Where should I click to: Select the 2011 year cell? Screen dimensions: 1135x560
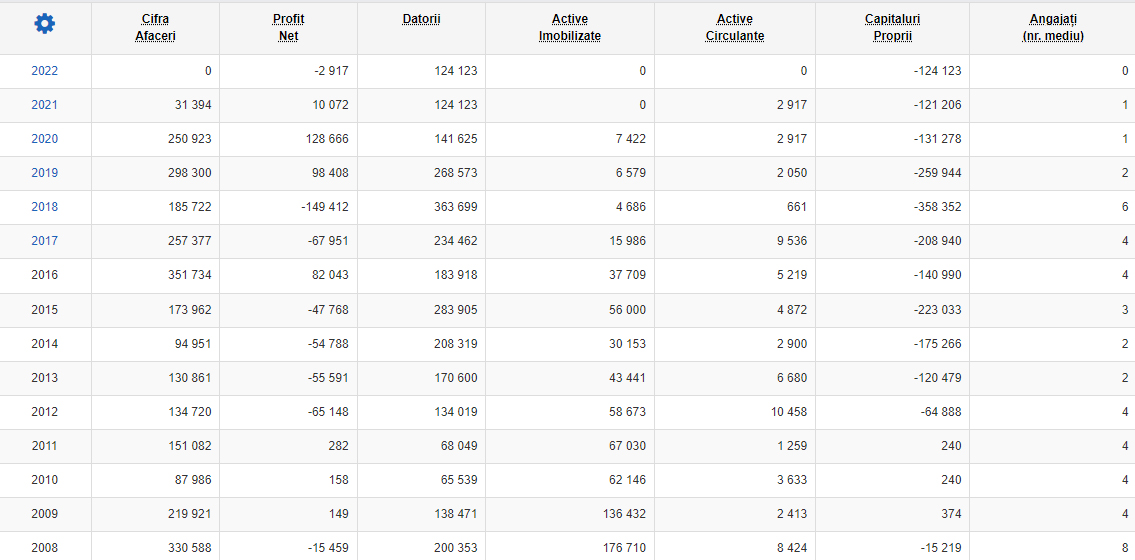(45, 446)
